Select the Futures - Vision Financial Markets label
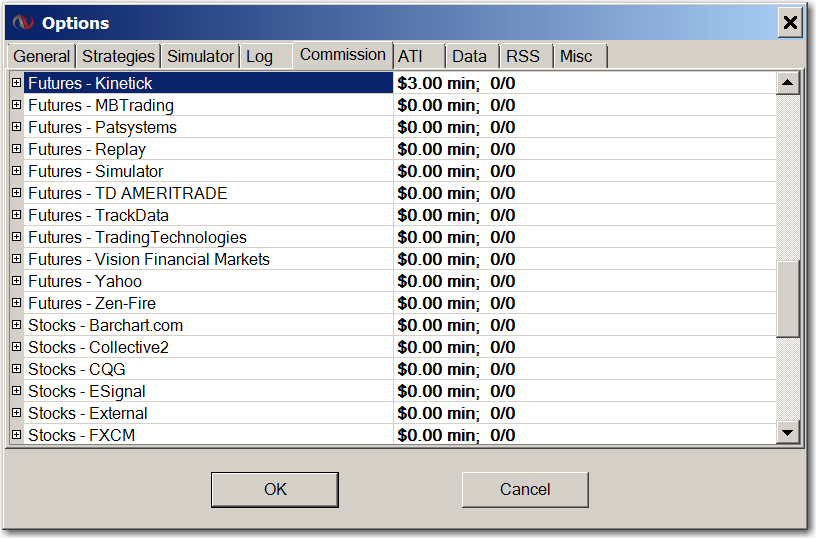 [x=149, y=259]
